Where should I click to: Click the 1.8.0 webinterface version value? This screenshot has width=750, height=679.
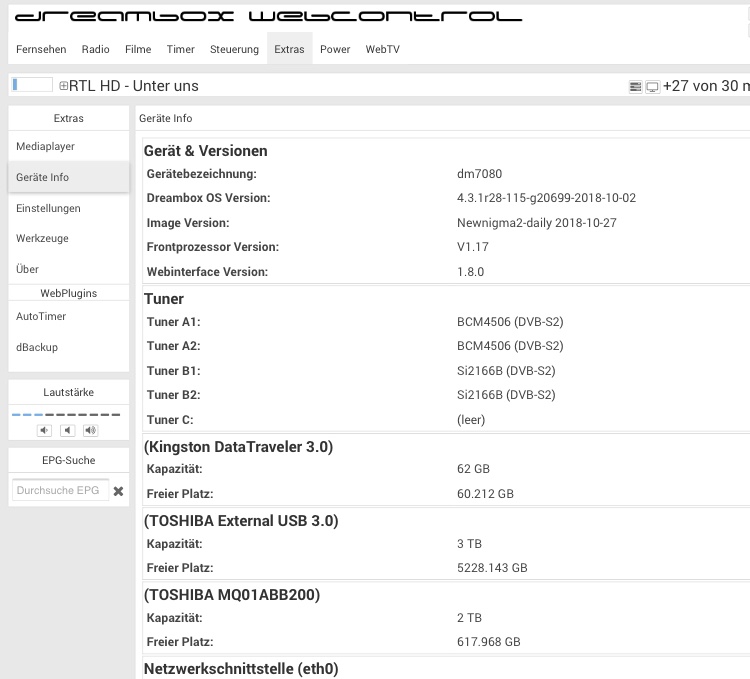pyautogui.click(x=470, y=272)
